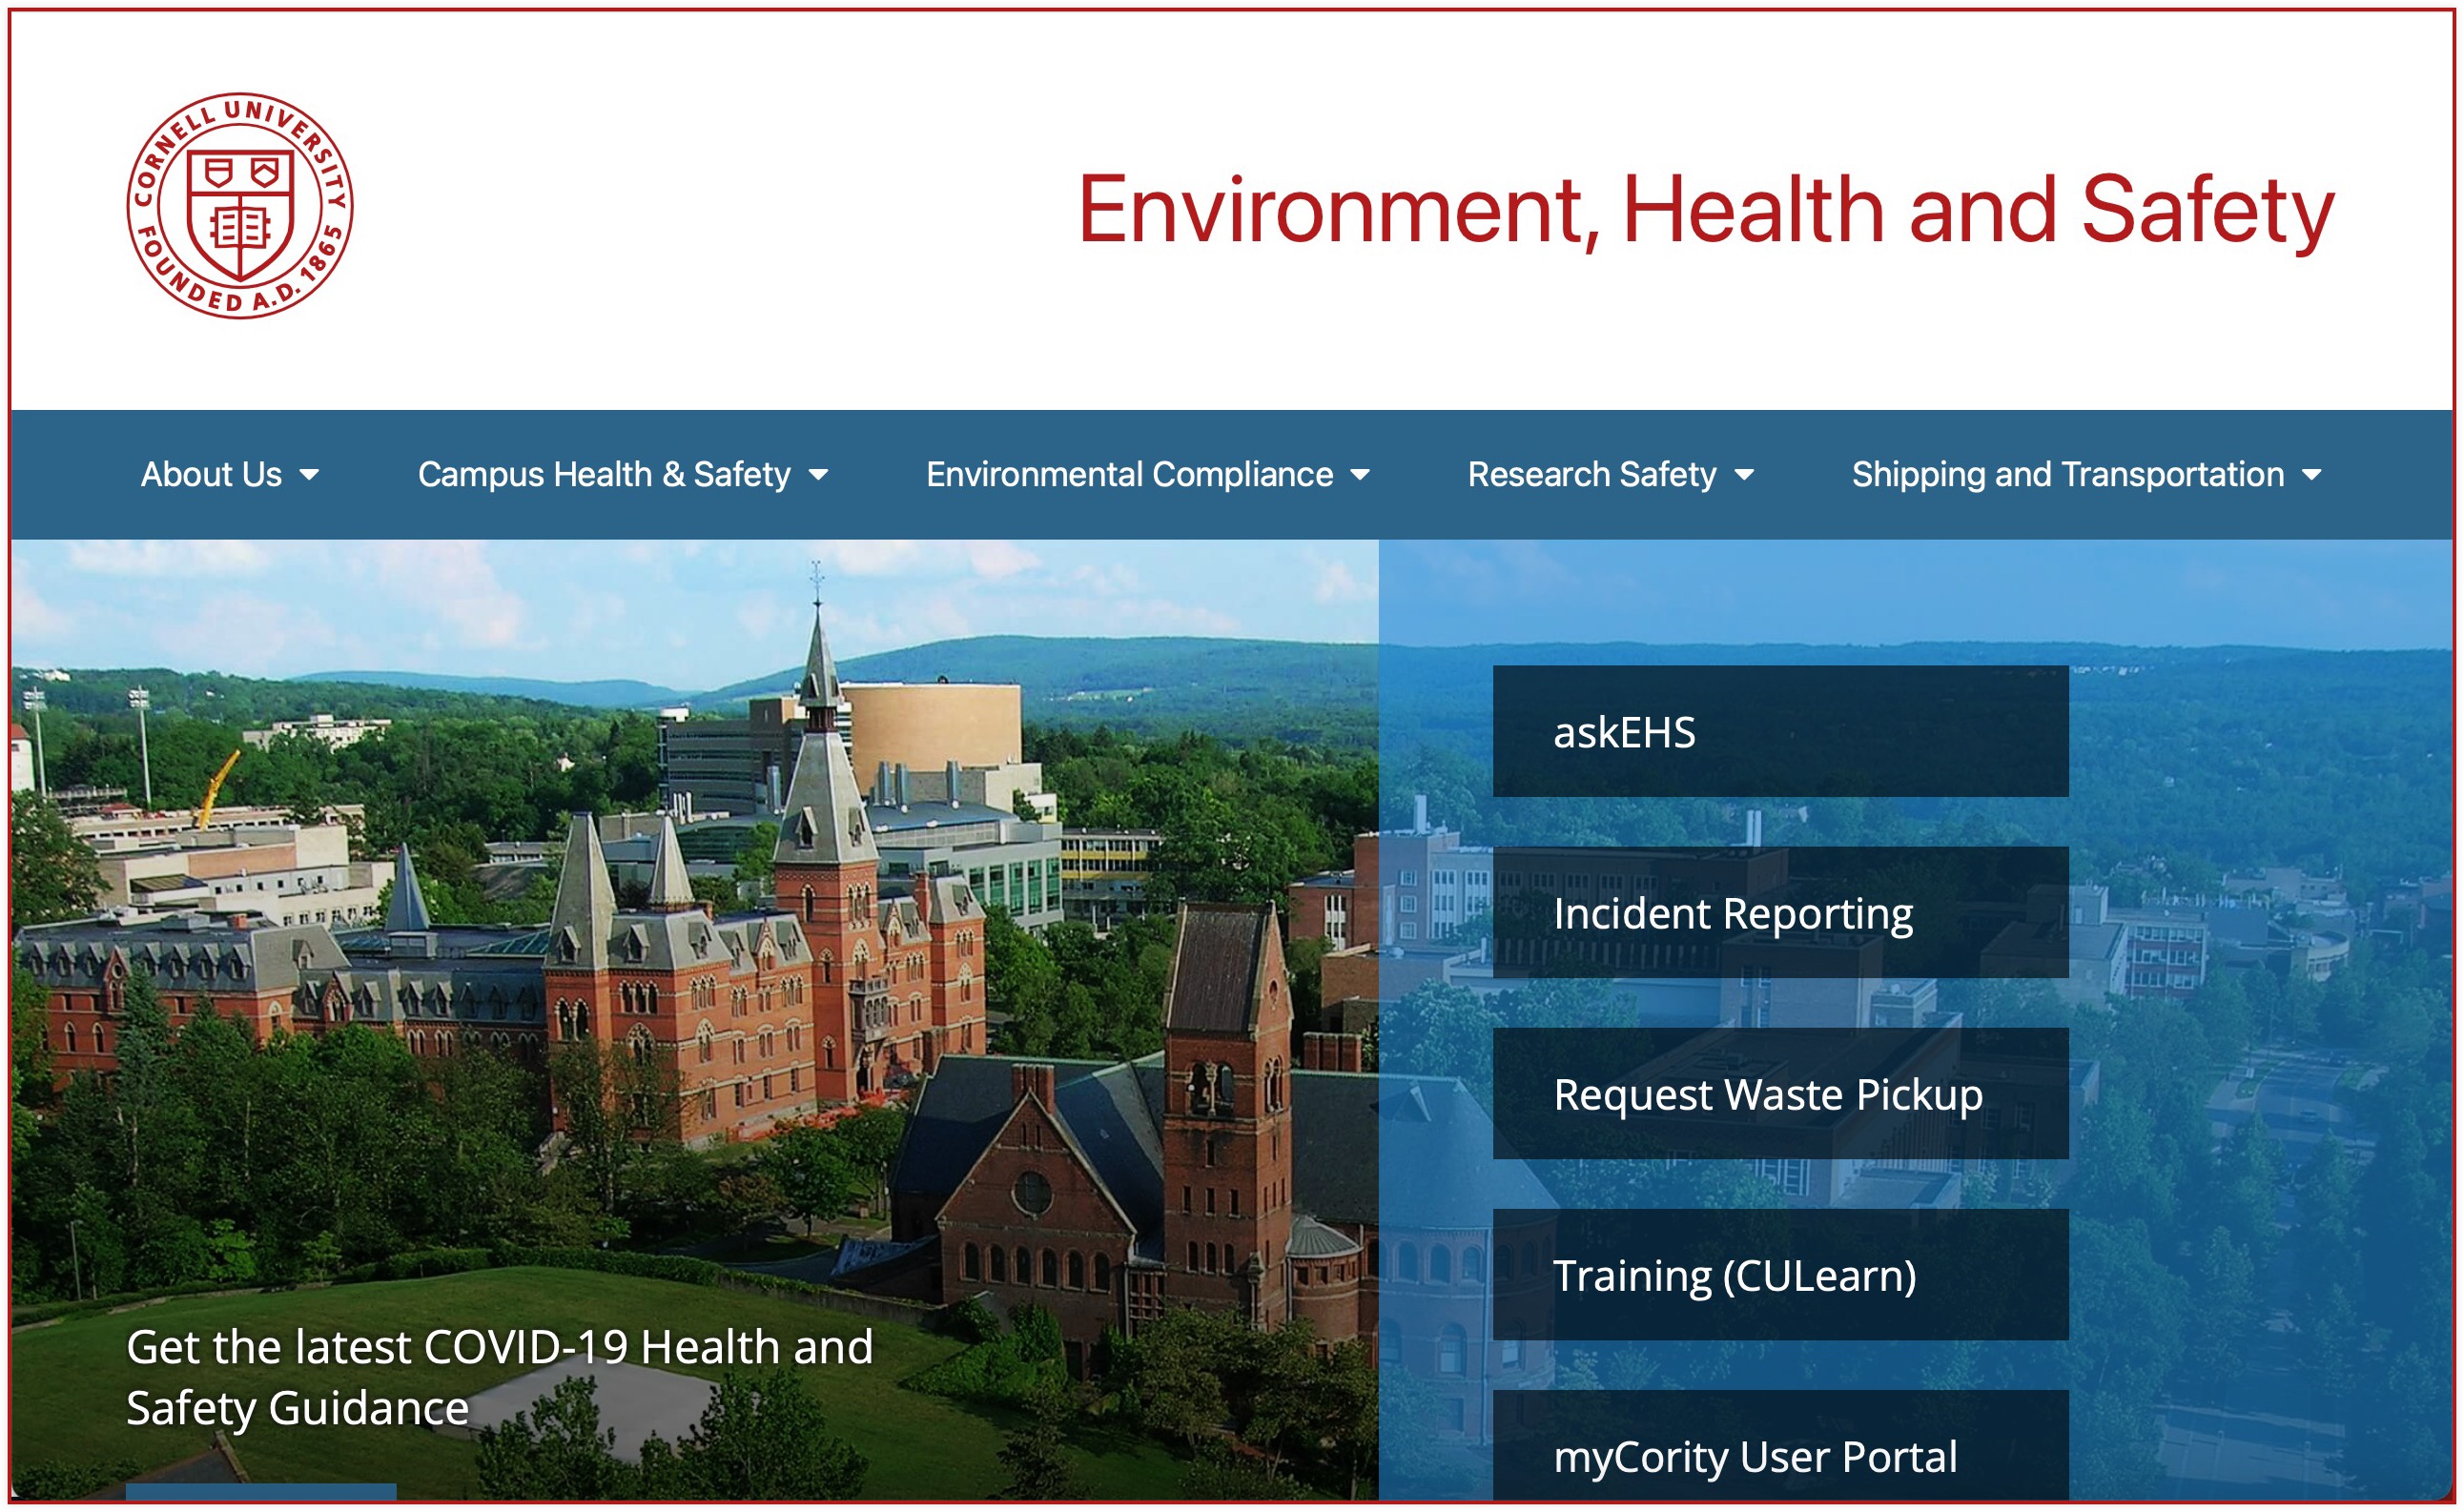
Task: Open the myCority User Portal
Action: click(x=1780, y=1445)
